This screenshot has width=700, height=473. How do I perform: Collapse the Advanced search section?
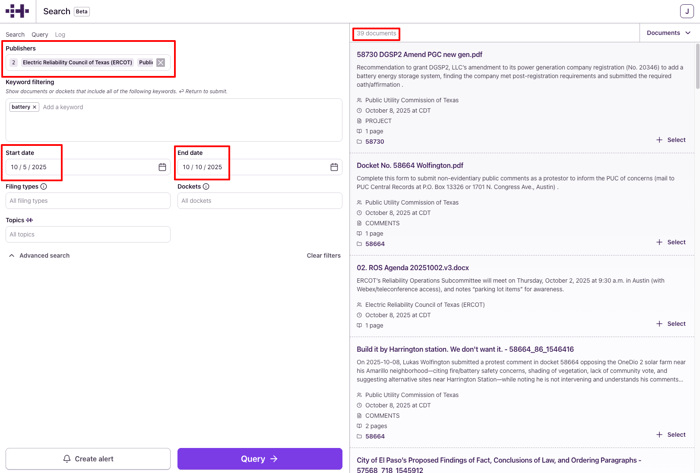(40, 256)
